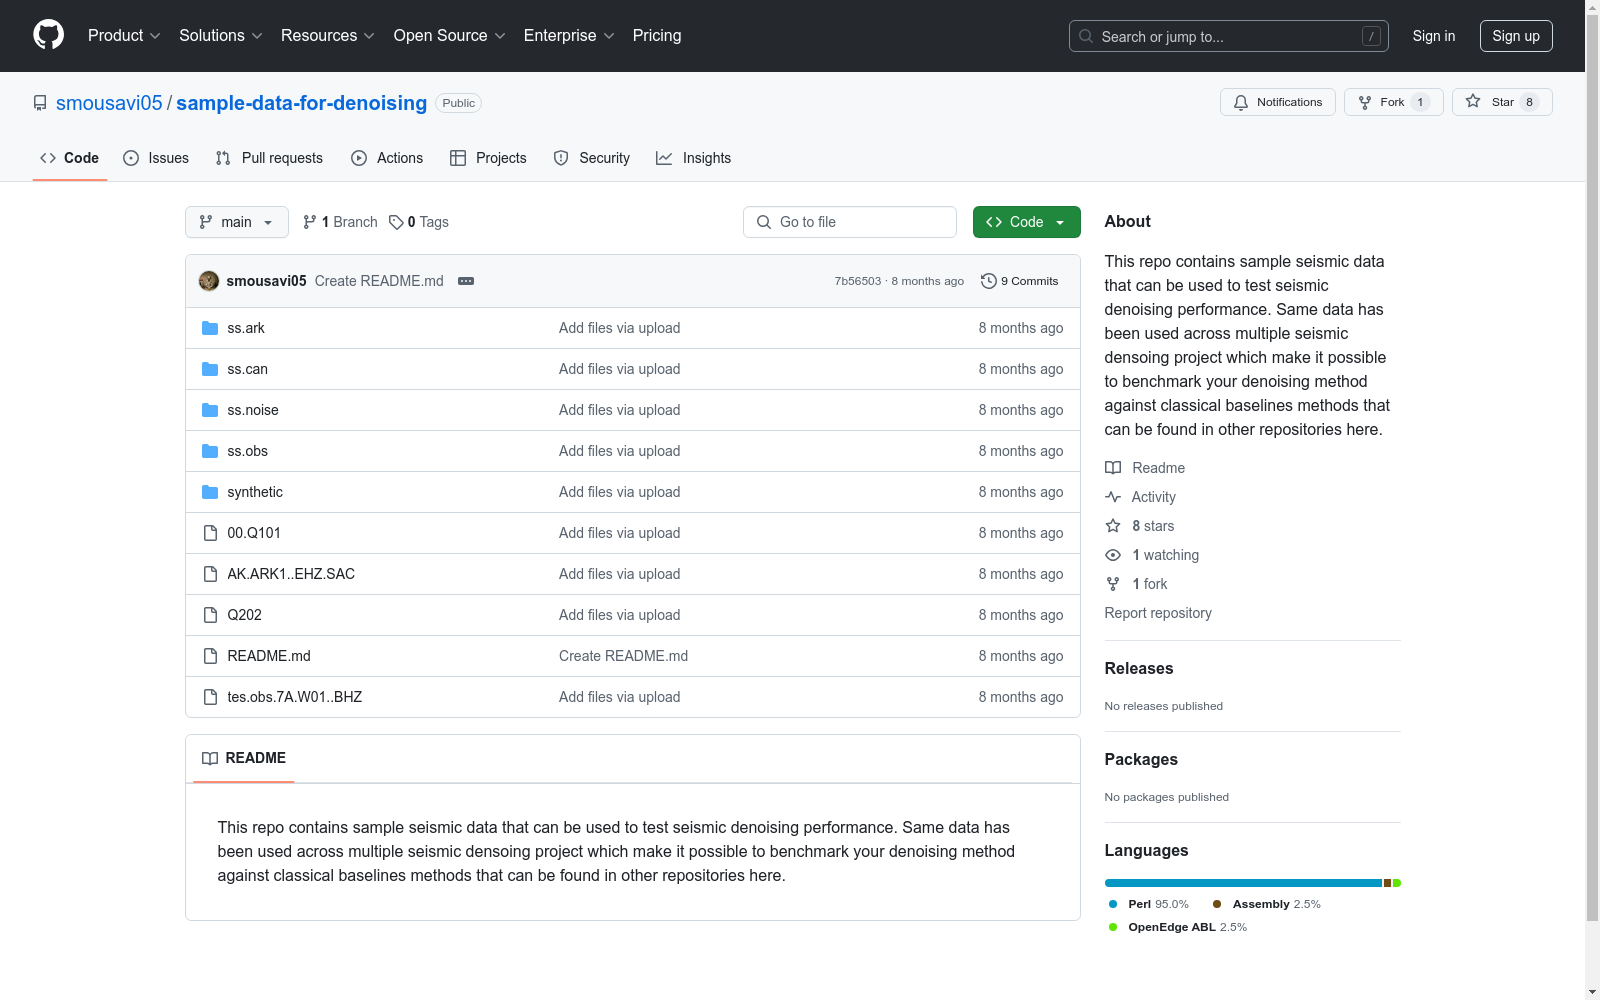Click the Report repository link
Image resolution: width=1600 pixels, height=1000 pixels.
coord(1158,613)
